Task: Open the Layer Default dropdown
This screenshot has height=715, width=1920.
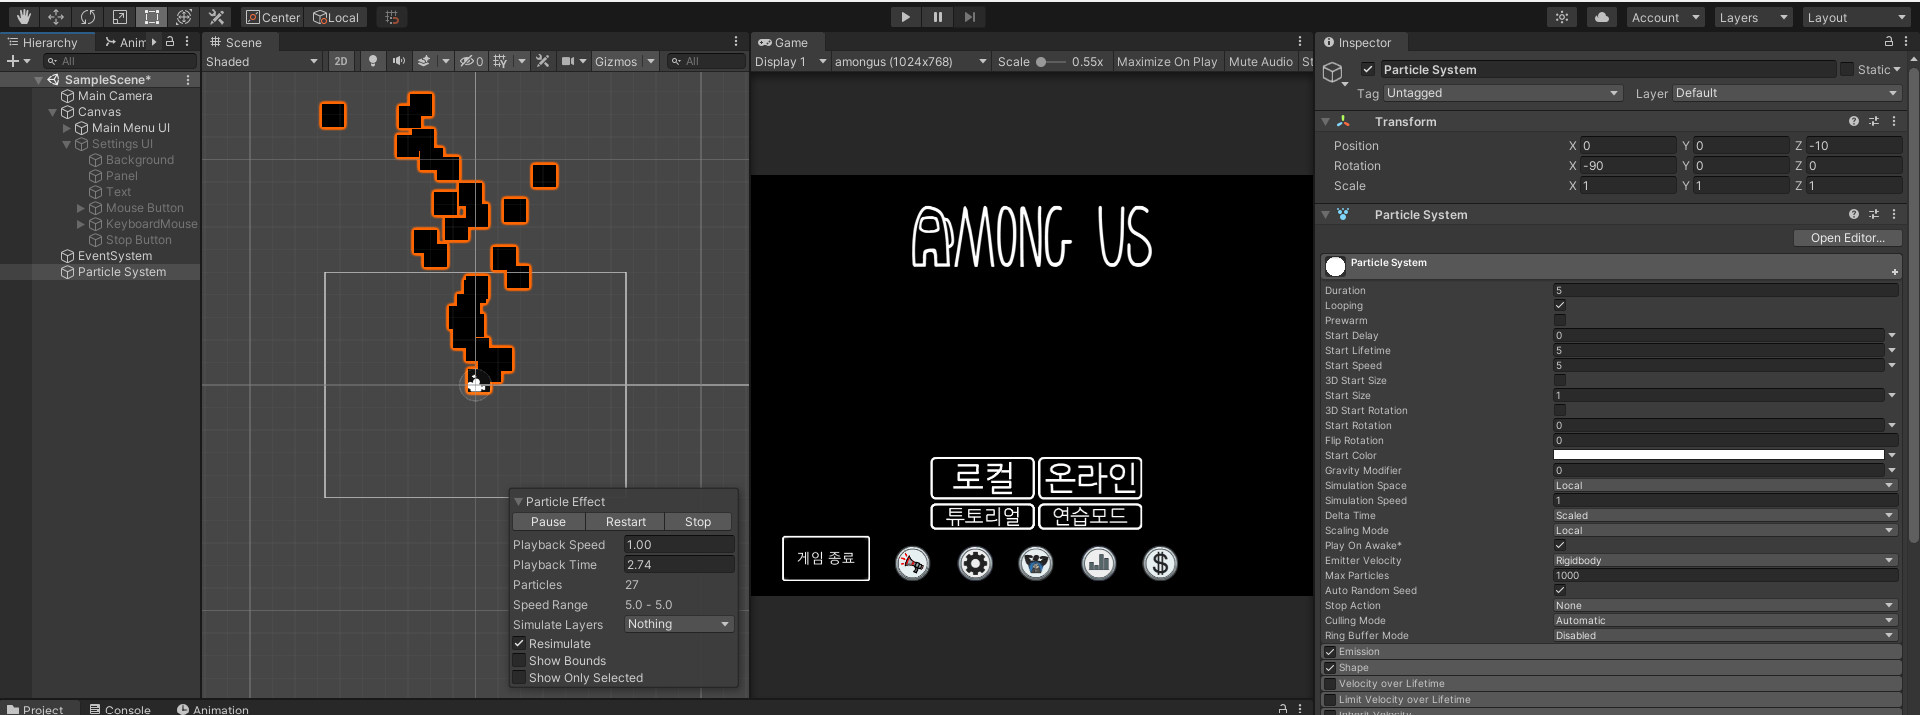Action: 1787,93
